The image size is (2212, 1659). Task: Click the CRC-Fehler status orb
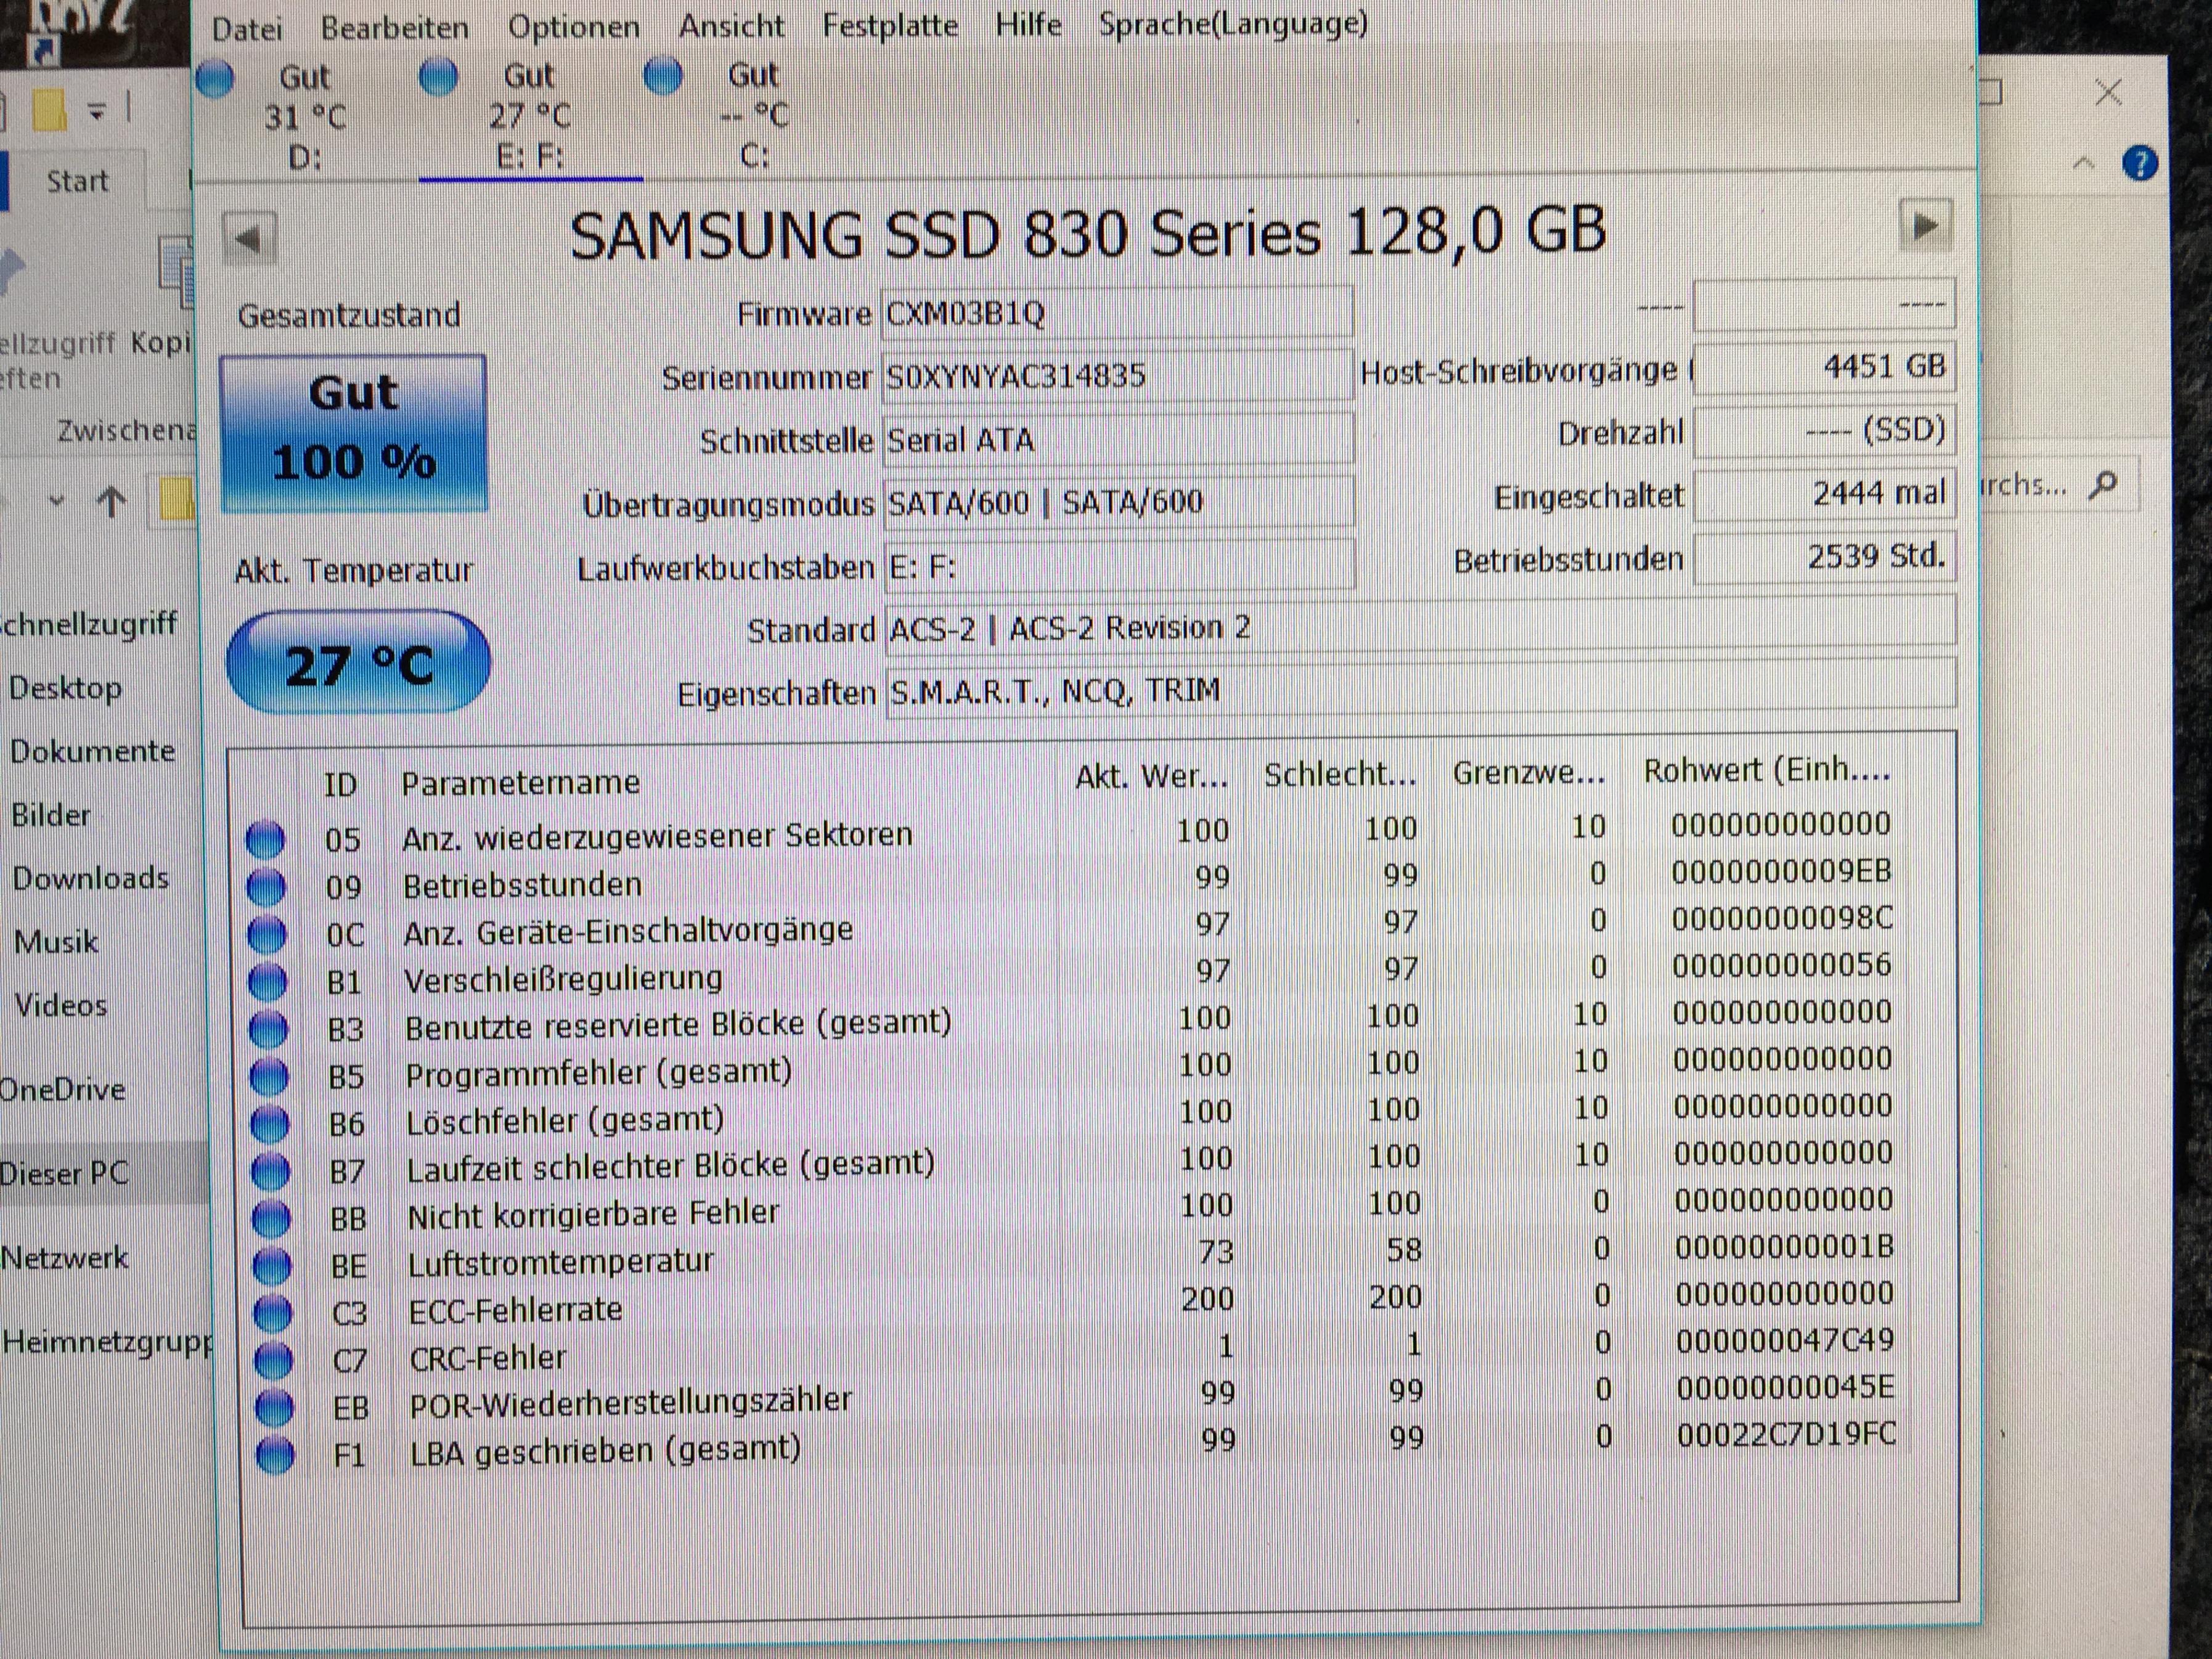[x=273, y=1360]
